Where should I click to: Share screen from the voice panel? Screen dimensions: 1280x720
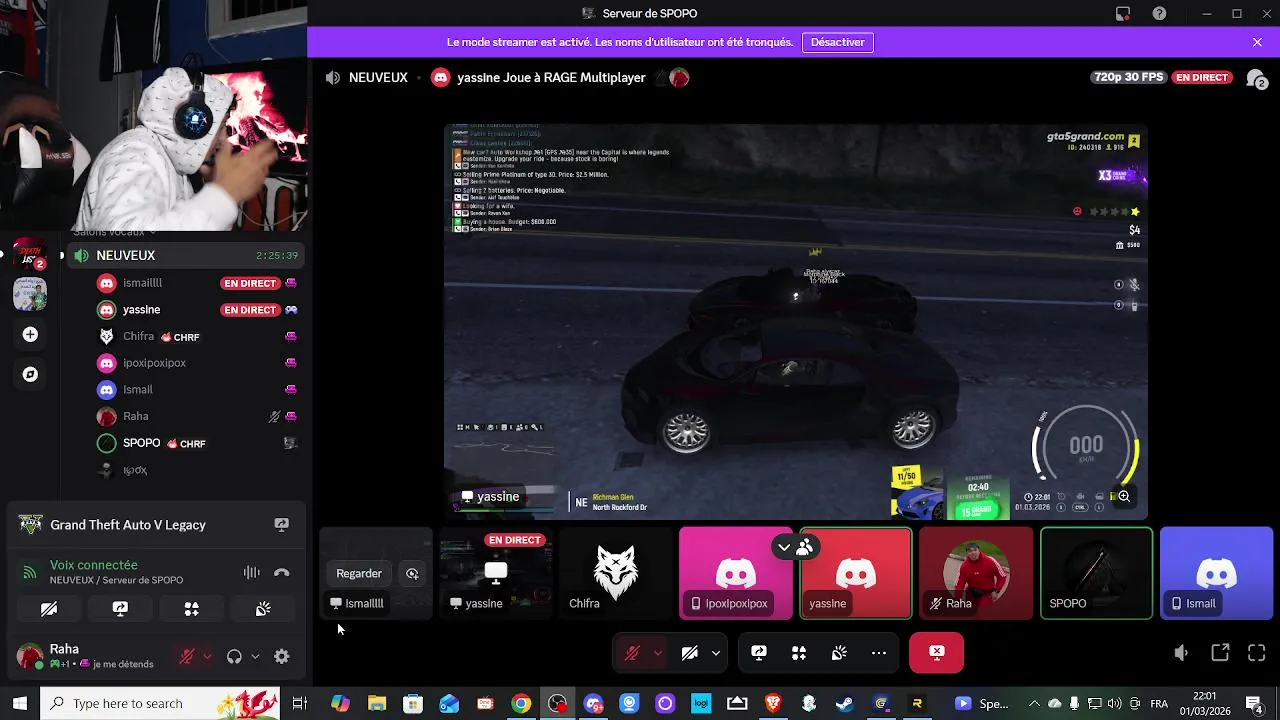120,608
